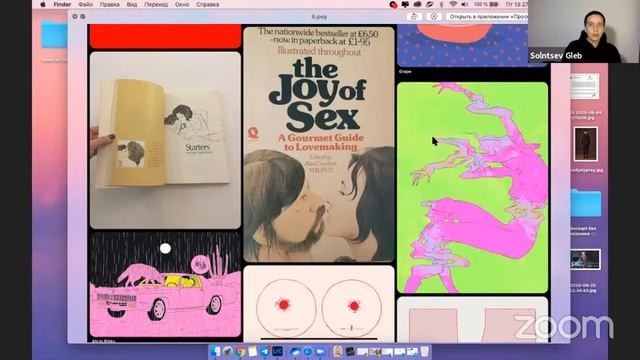
Task: Click the Share icon in Quick Look toolbar
Action: pos(414,16)
